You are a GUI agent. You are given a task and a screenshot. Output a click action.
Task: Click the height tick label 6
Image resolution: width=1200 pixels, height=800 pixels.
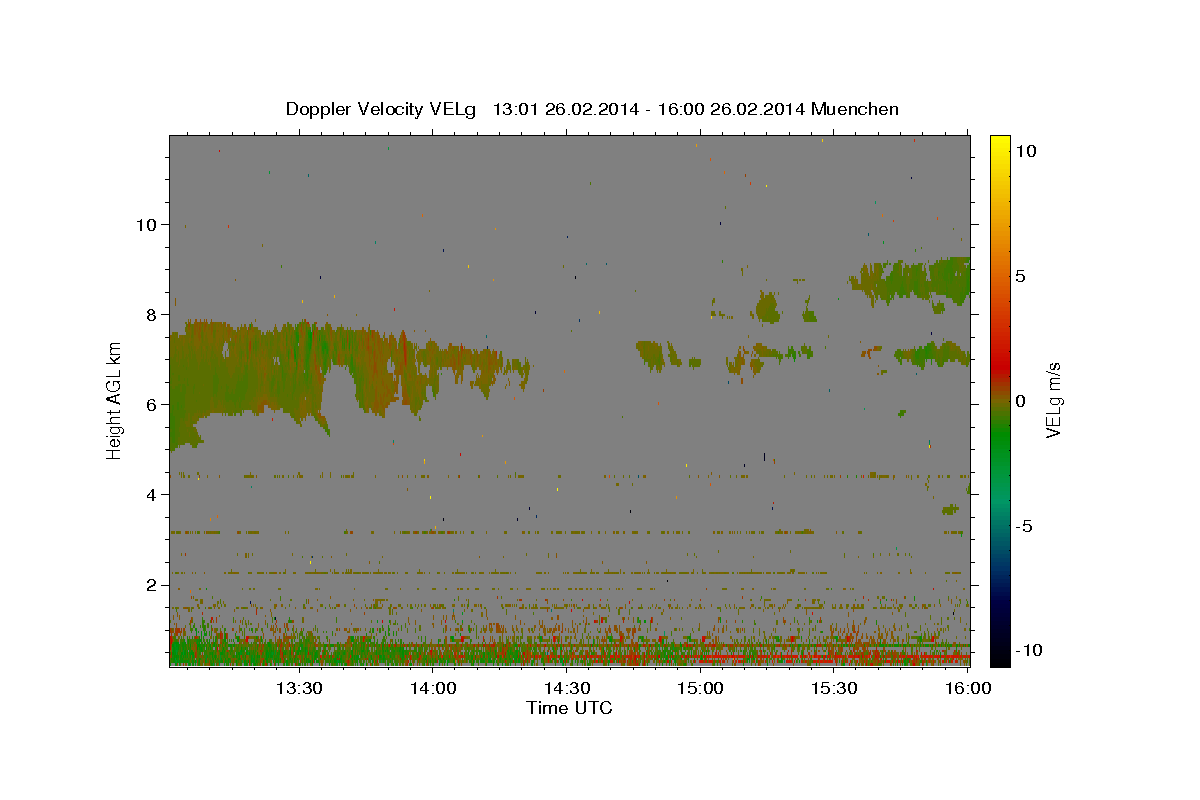[x=151, y=404]
